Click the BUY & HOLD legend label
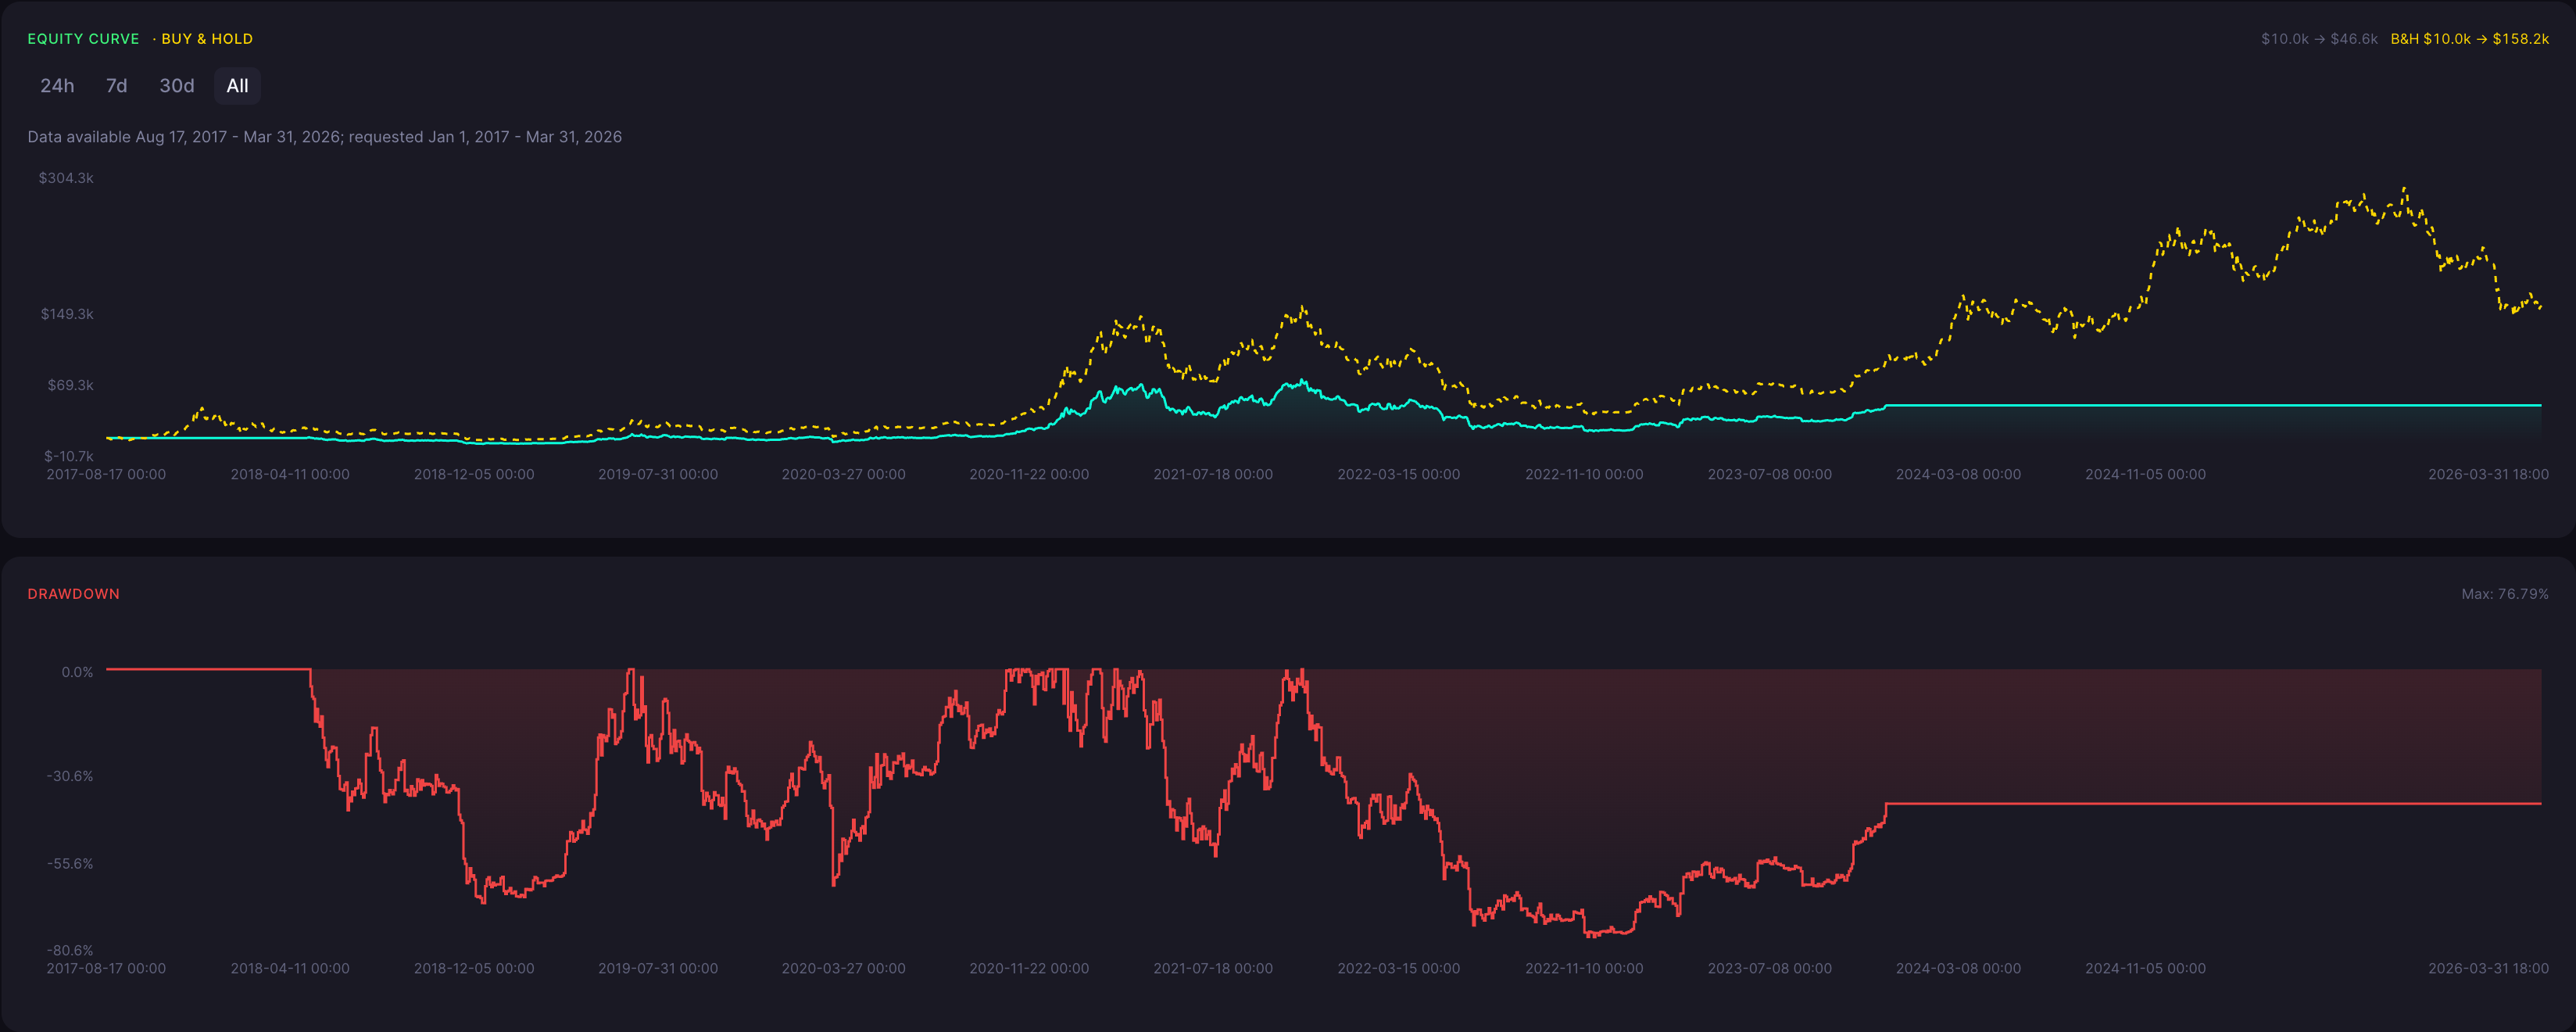This screenshot has width=2576, height=1032. click(207, 39)
